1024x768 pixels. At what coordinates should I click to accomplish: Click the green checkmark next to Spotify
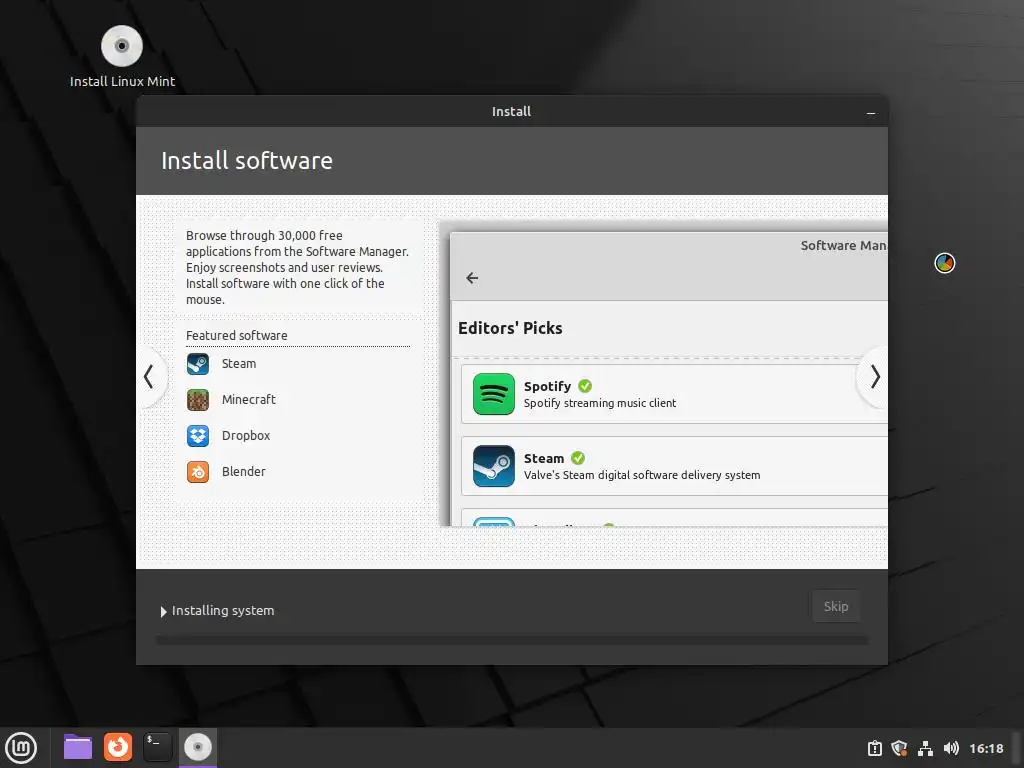[x=585, y=386]
